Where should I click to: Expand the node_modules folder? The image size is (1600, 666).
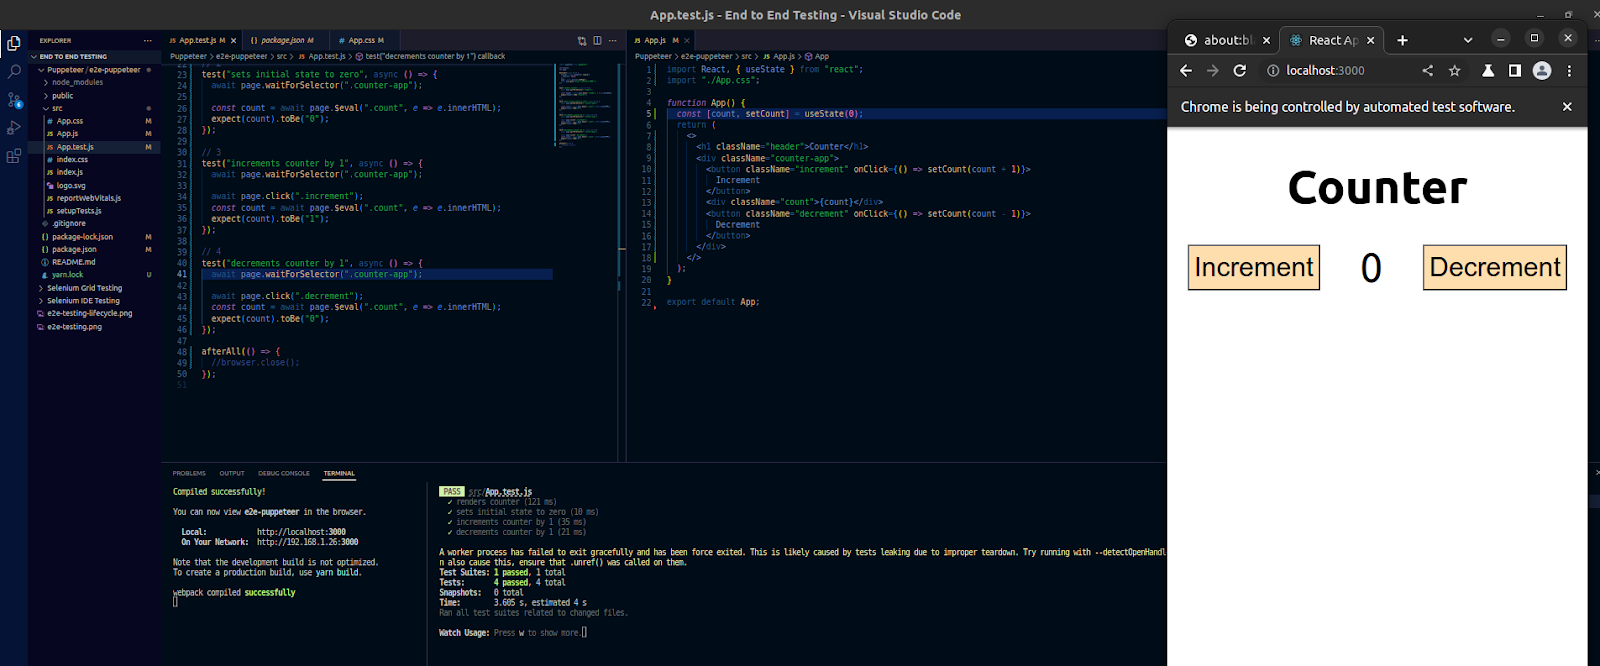(76, 83)
